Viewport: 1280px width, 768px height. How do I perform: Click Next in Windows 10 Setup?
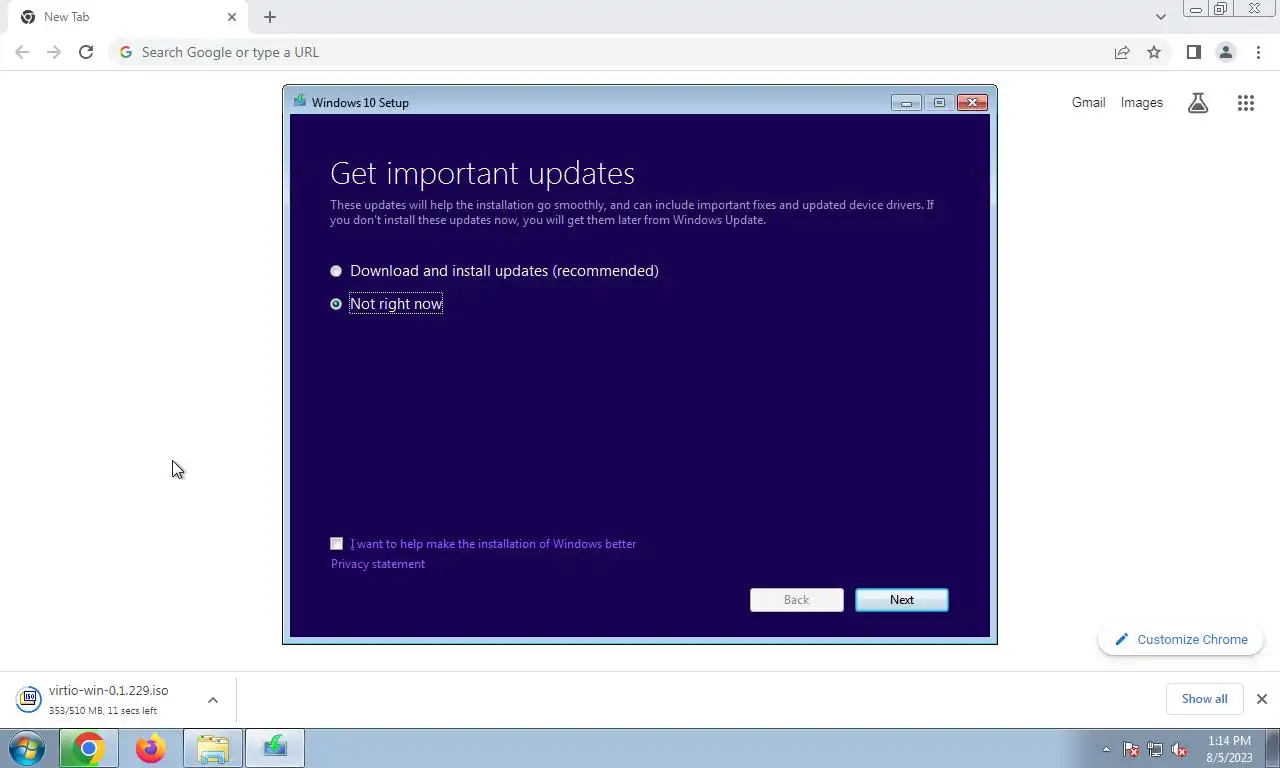coord(902,600)
